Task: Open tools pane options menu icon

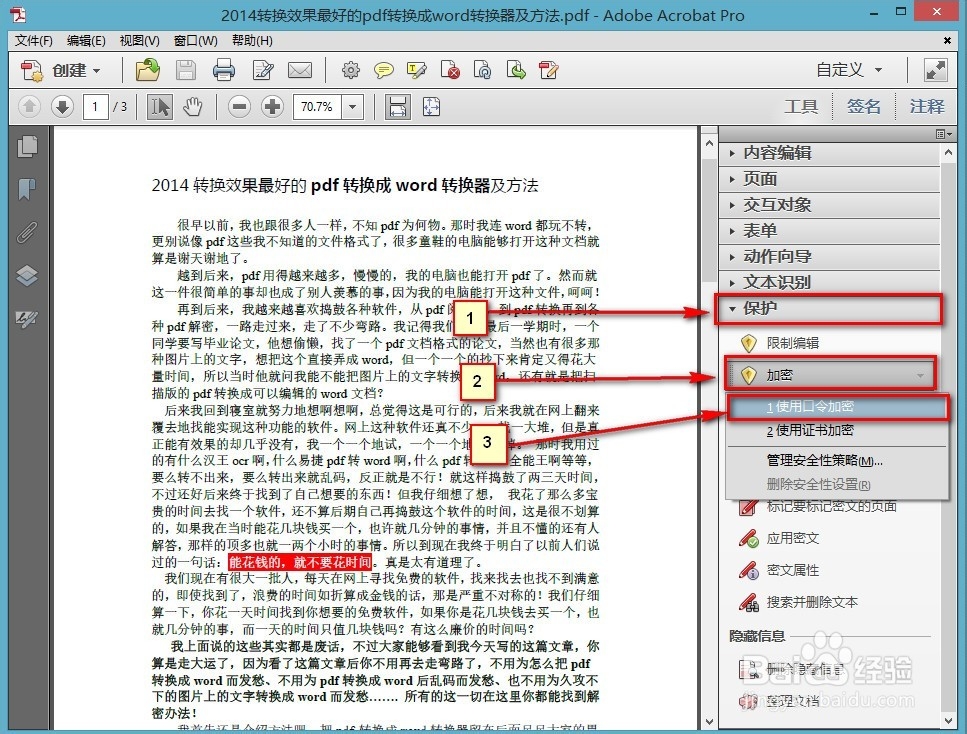Action: click(944, 134)
